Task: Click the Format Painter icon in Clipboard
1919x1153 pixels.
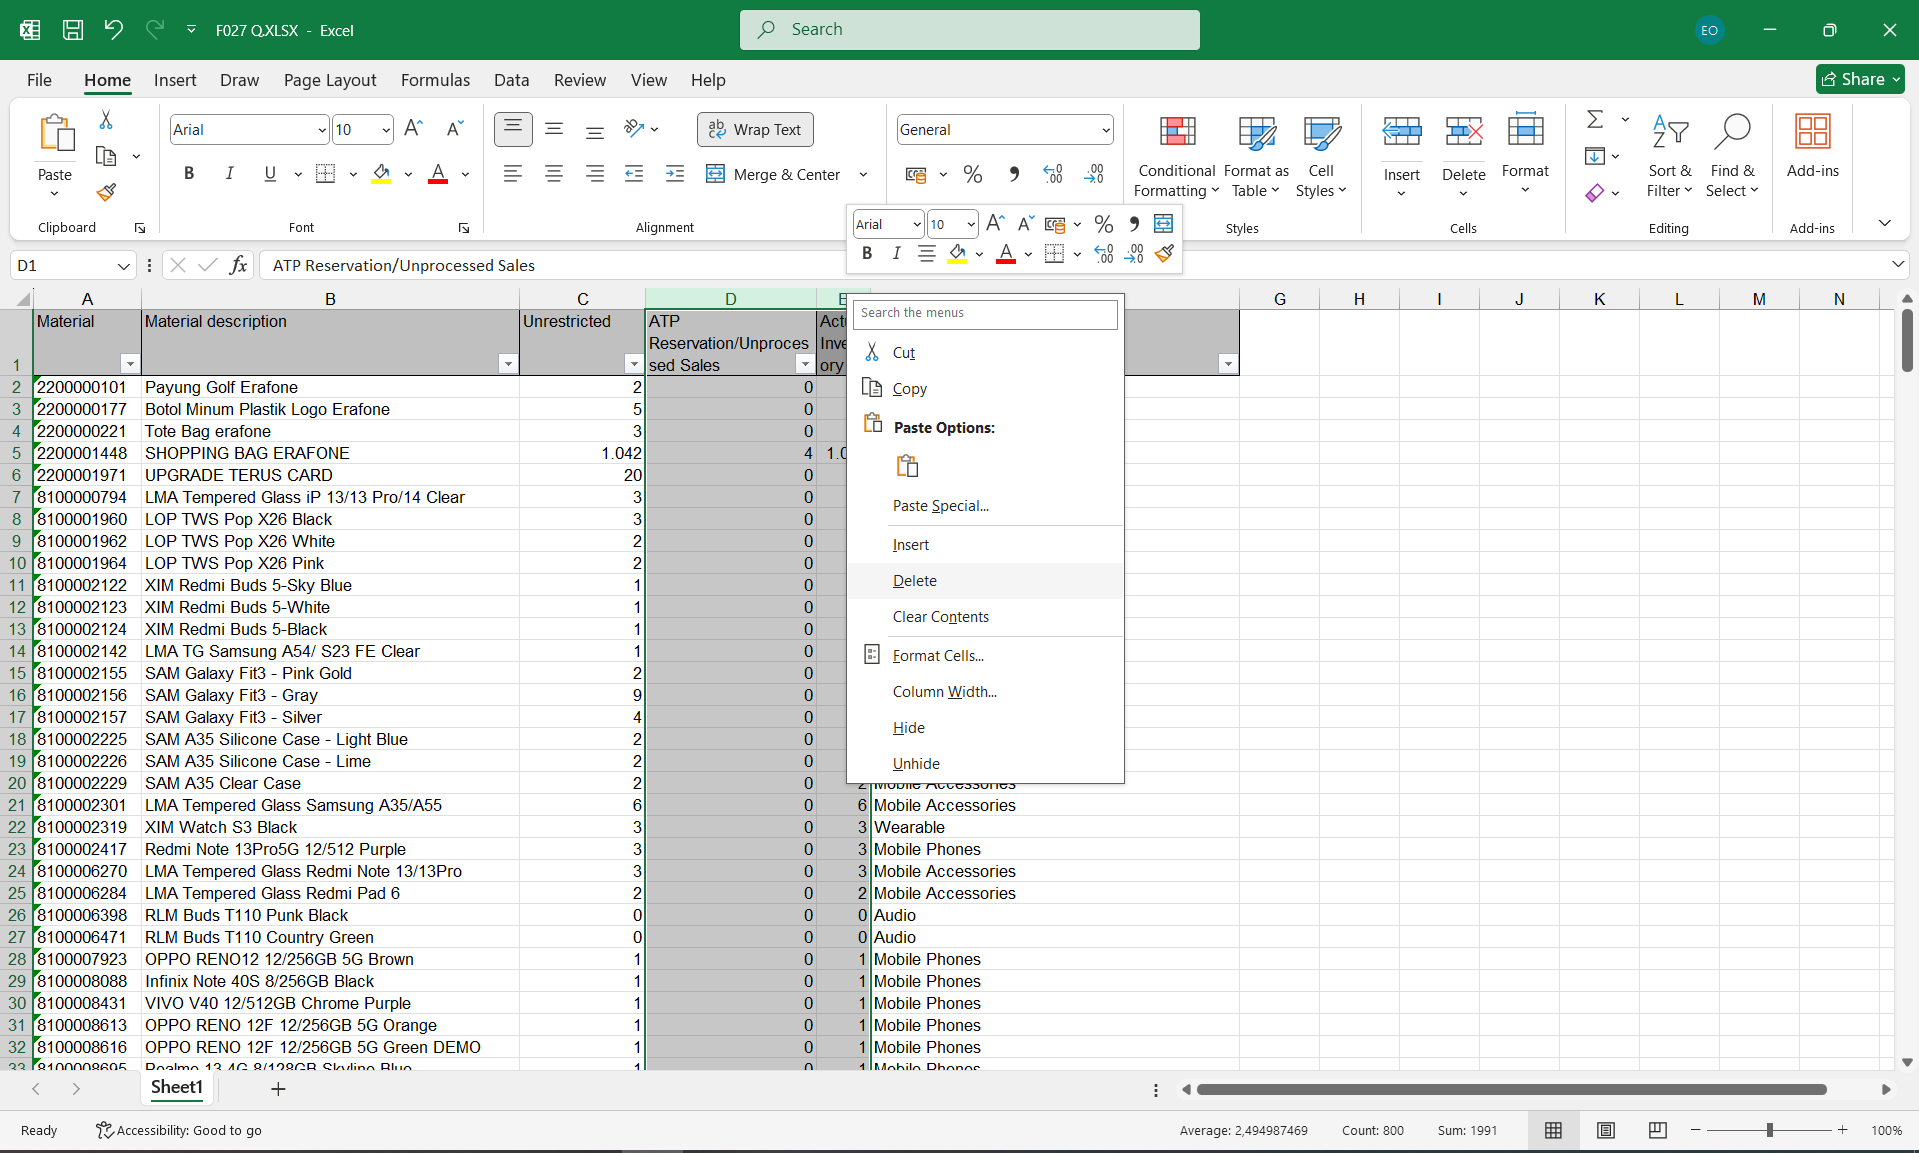Action: (x=106, y=192)
